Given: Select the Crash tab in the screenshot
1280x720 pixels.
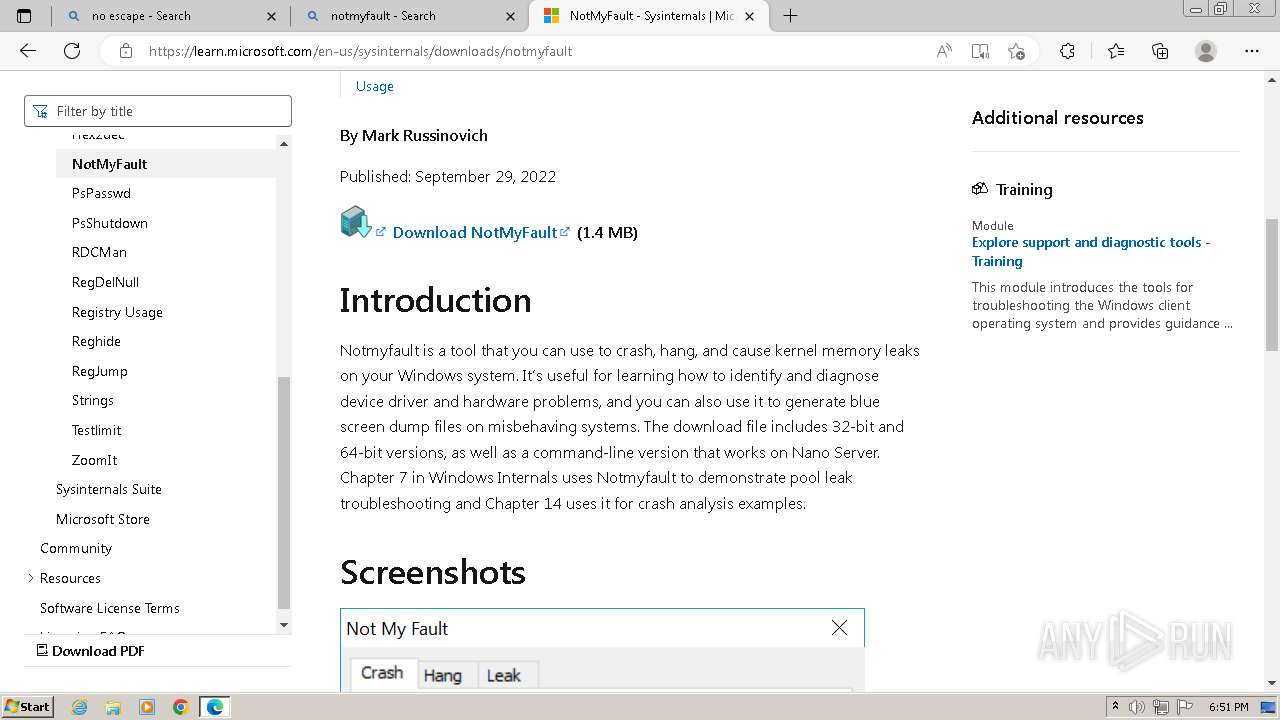Looking at the screenshot, I should [x=382, y=673].
